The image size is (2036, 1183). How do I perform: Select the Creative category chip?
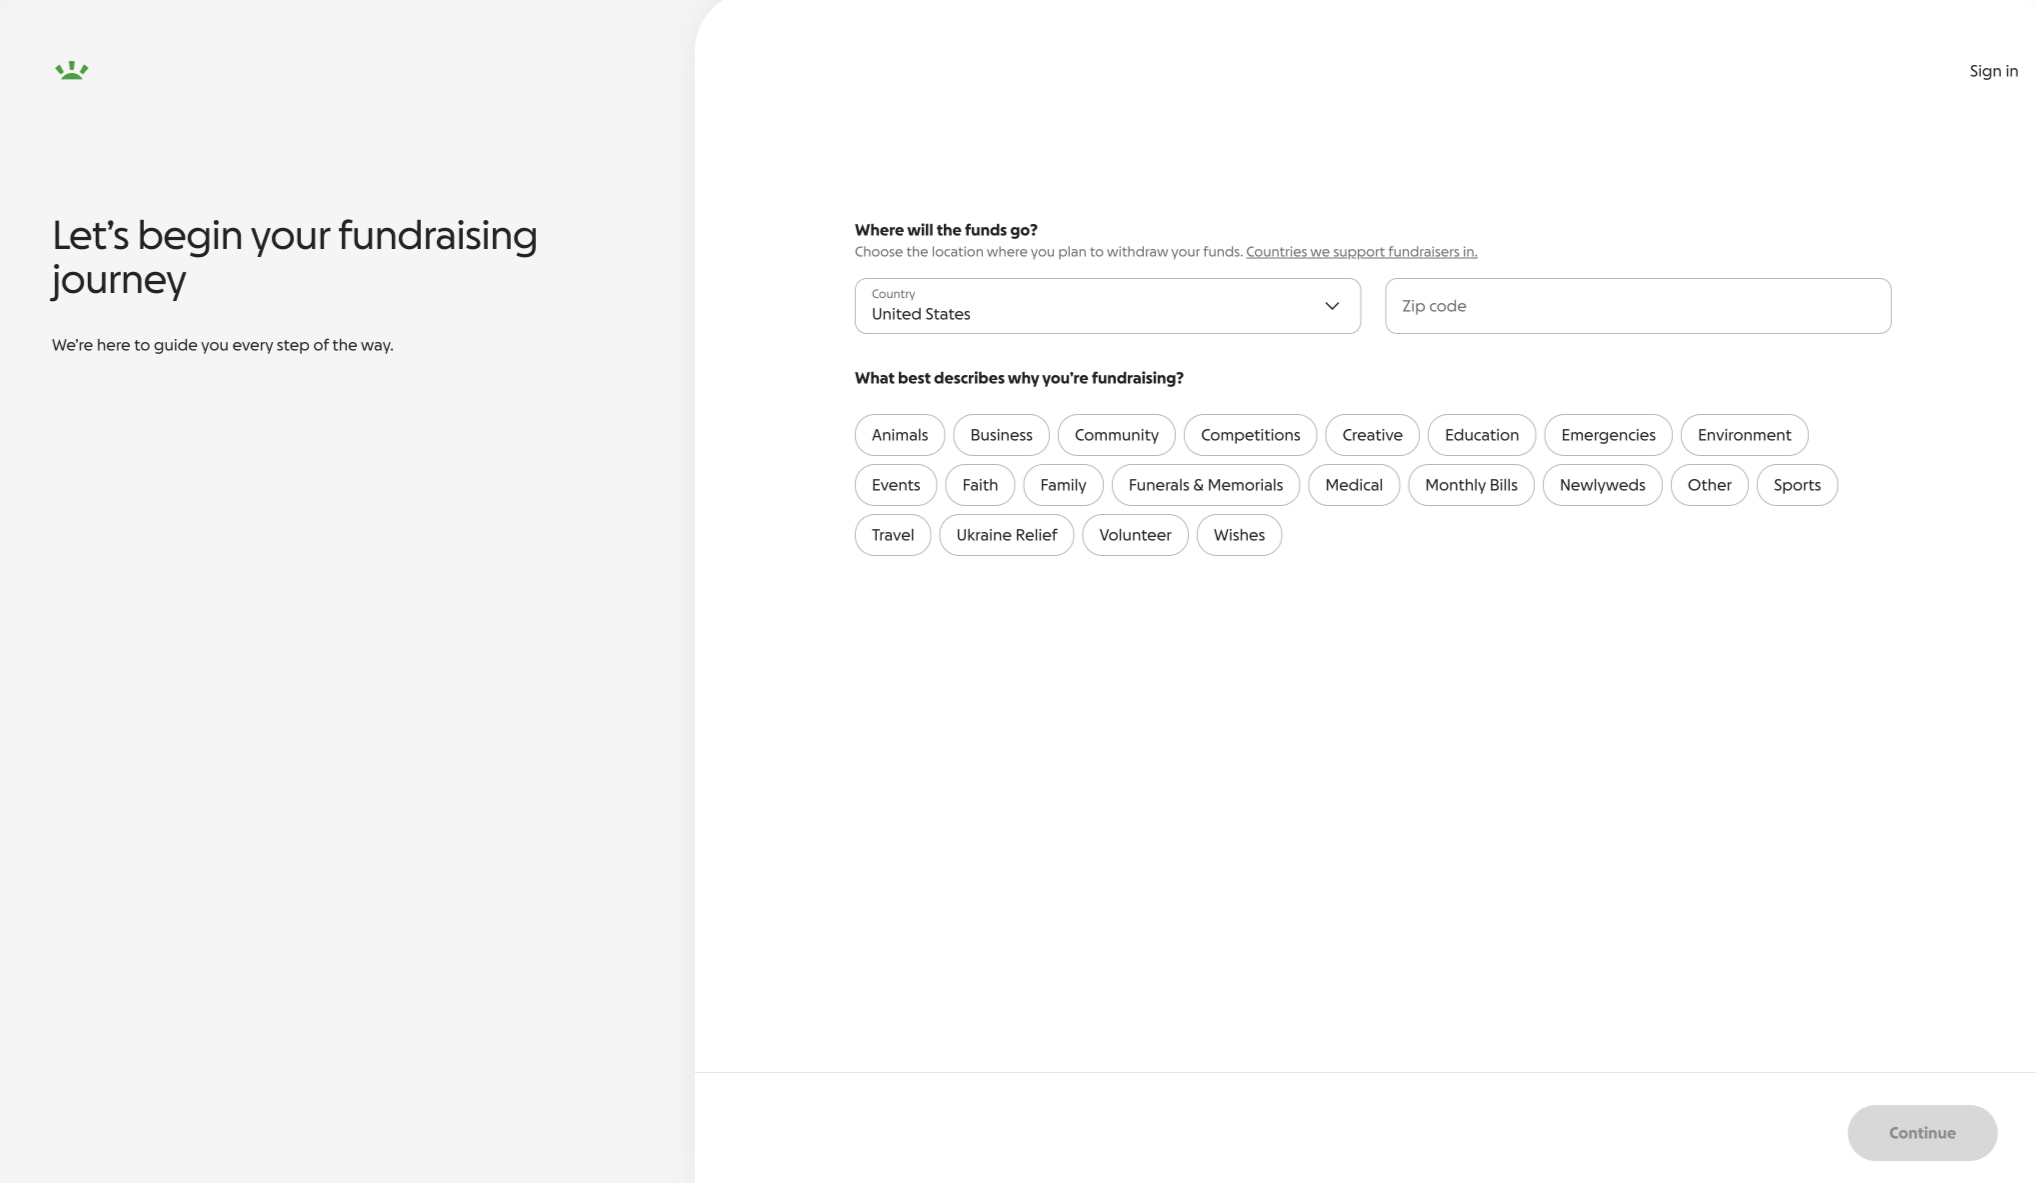(1372, 435)
